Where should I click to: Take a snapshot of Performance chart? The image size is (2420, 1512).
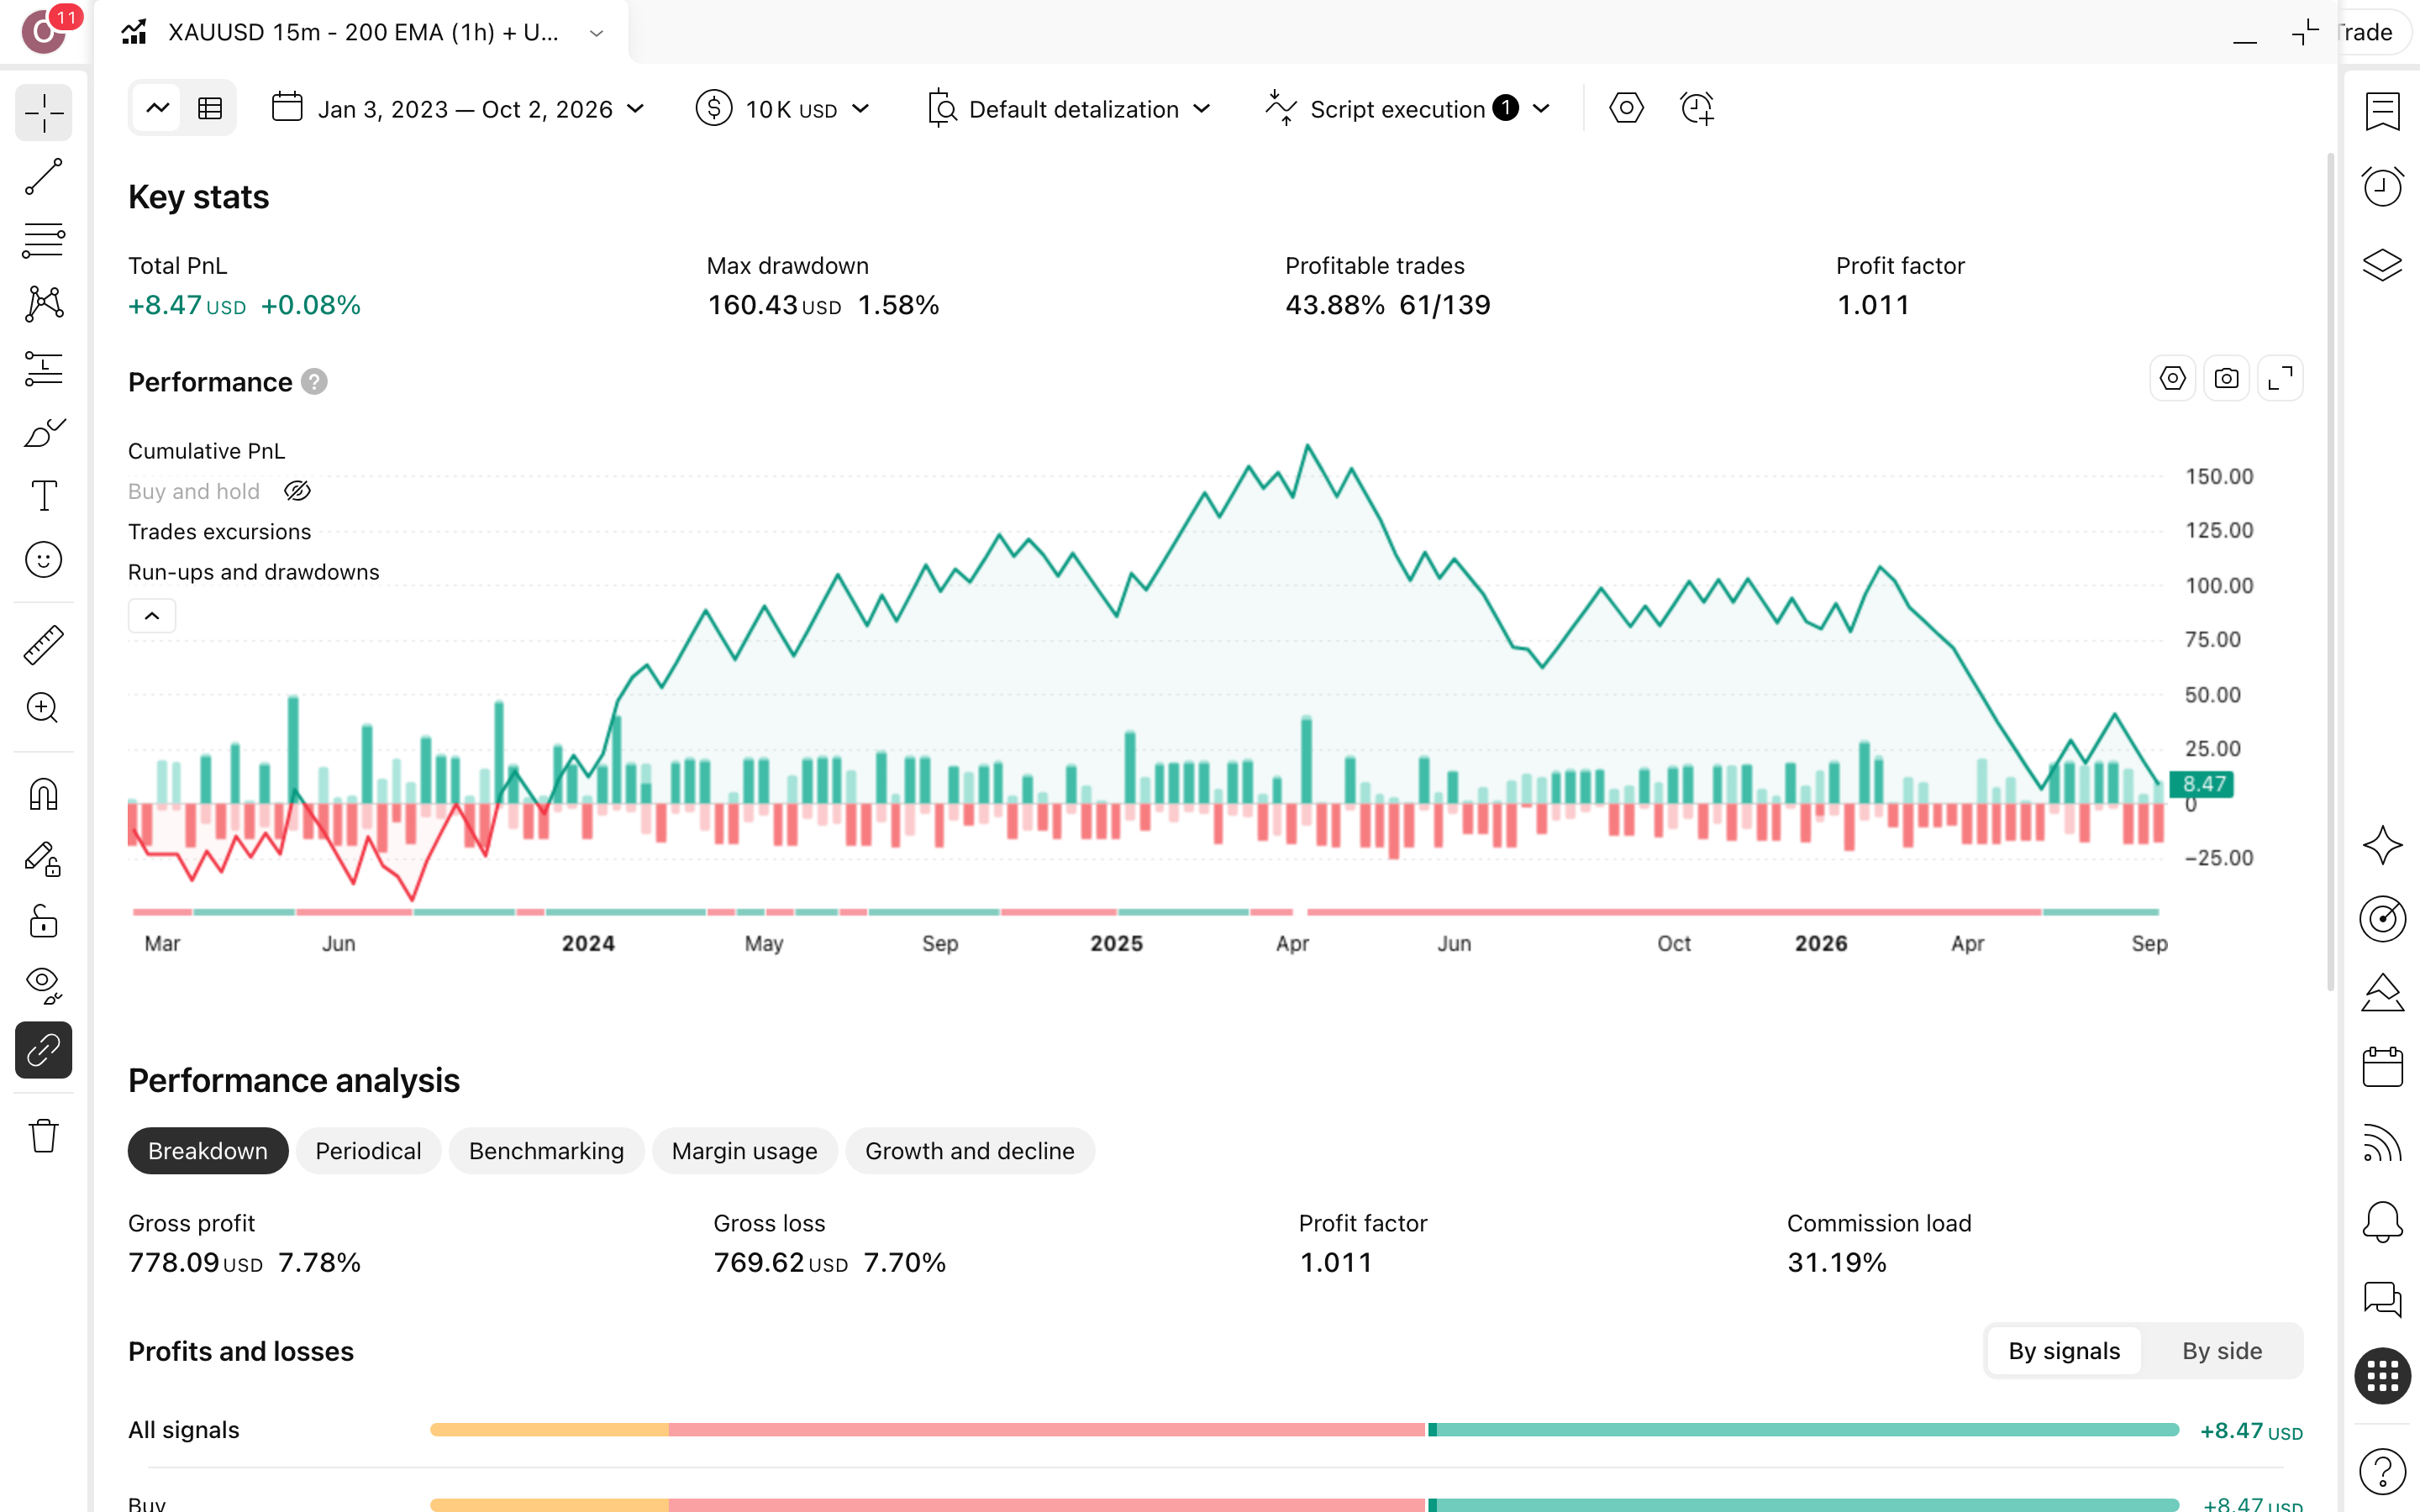point(2226,379)
